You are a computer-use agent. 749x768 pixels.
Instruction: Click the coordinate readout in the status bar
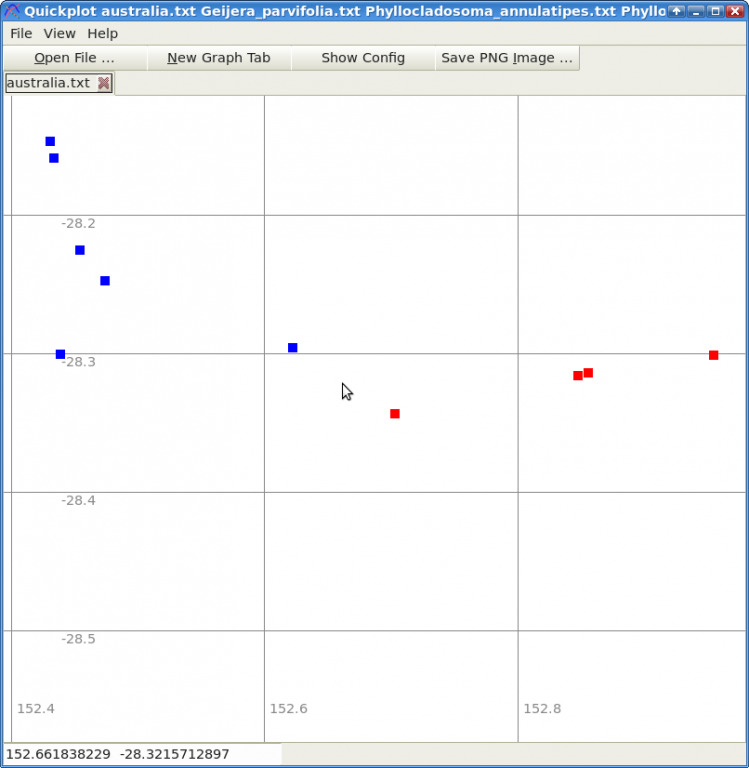click(118, 754)
